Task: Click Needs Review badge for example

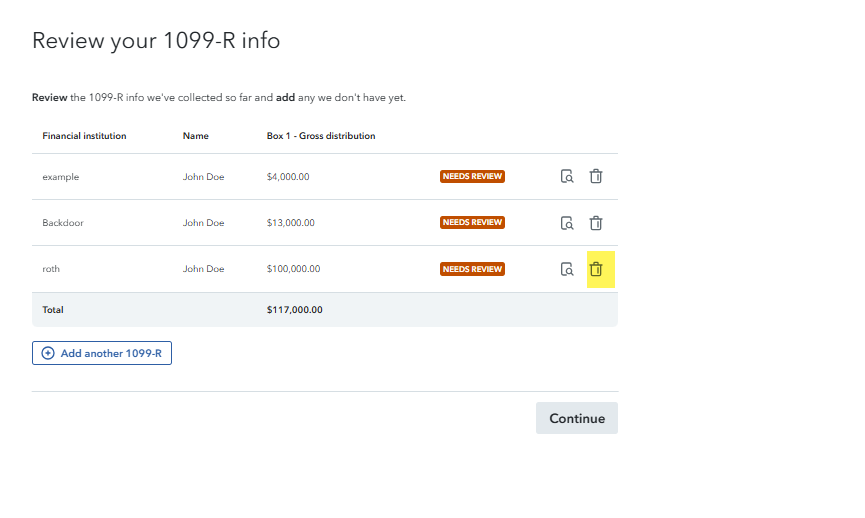Action: point(472,177)
